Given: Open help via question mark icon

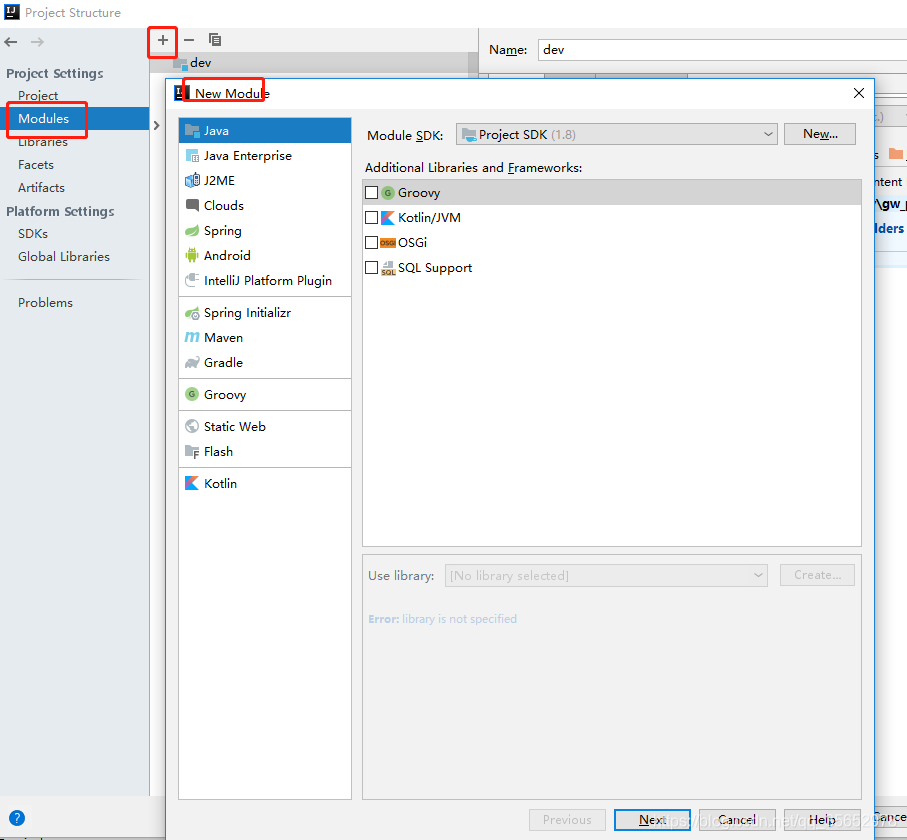Looking at the screenshot, I should [x=17, y=818].
